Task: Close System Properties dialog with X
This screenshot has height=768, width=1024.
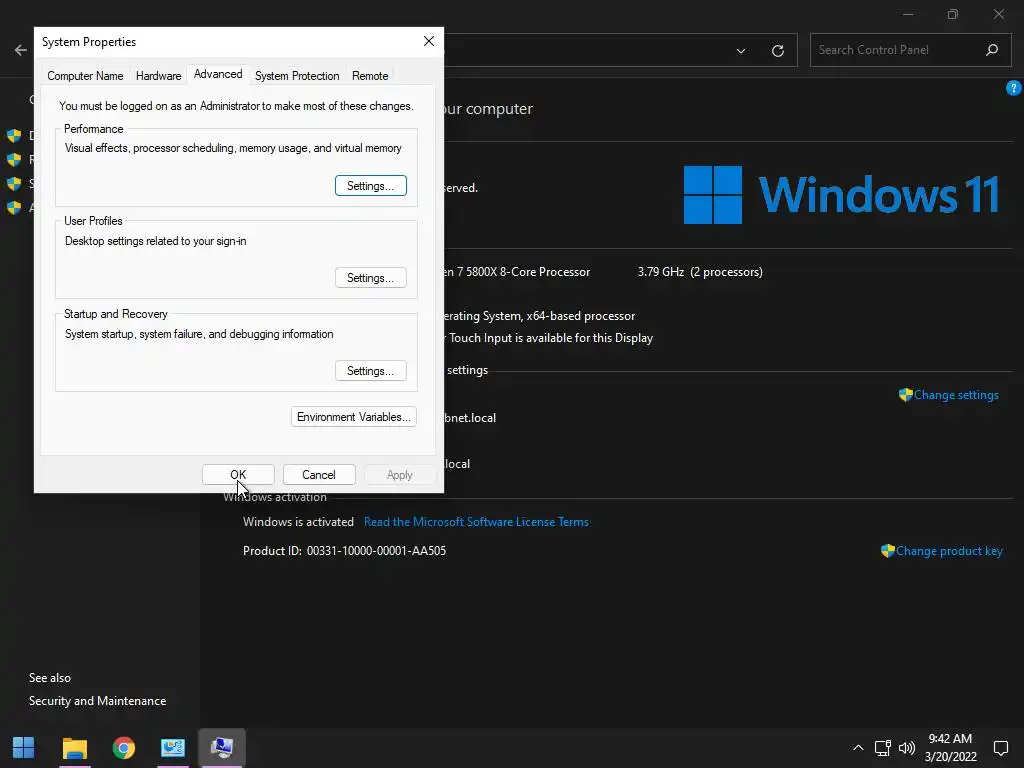Action: [428, 41]
